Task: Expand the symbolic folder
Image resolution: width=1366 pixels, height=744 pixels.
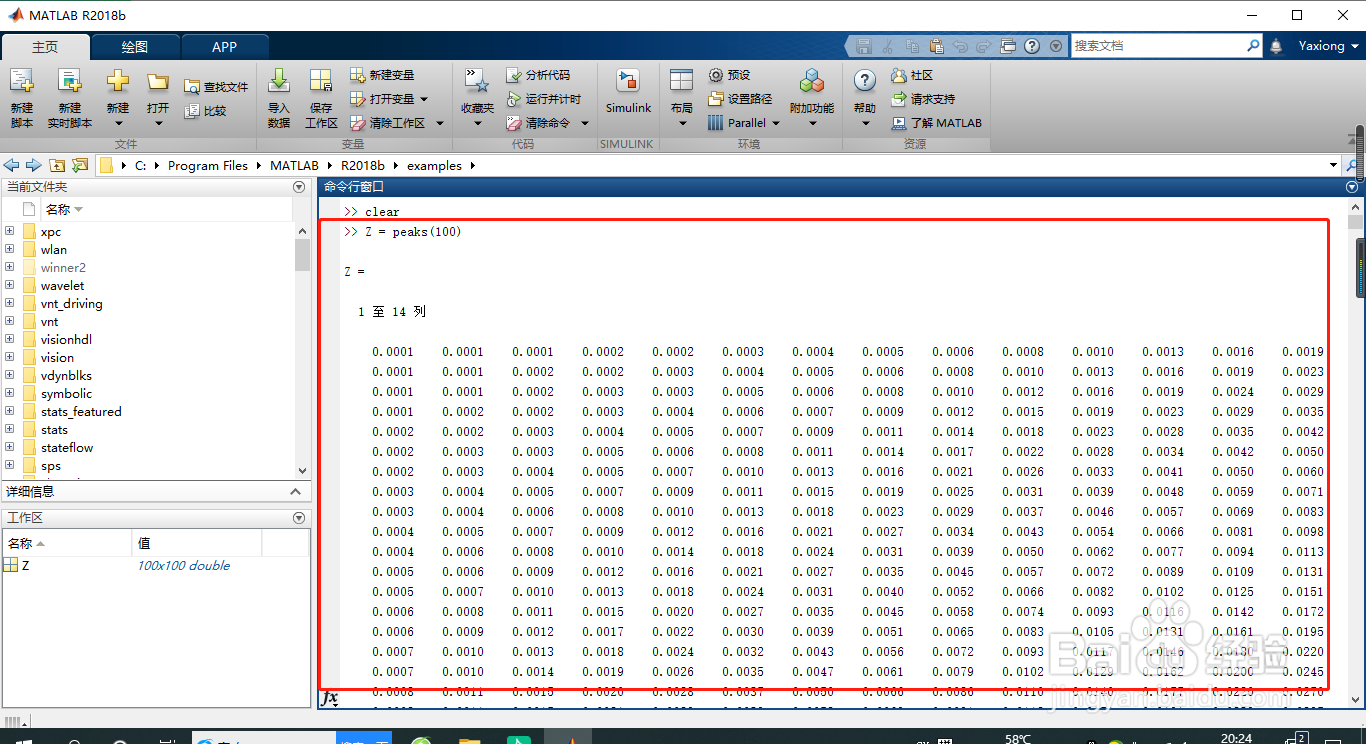Action: [10, 393]
